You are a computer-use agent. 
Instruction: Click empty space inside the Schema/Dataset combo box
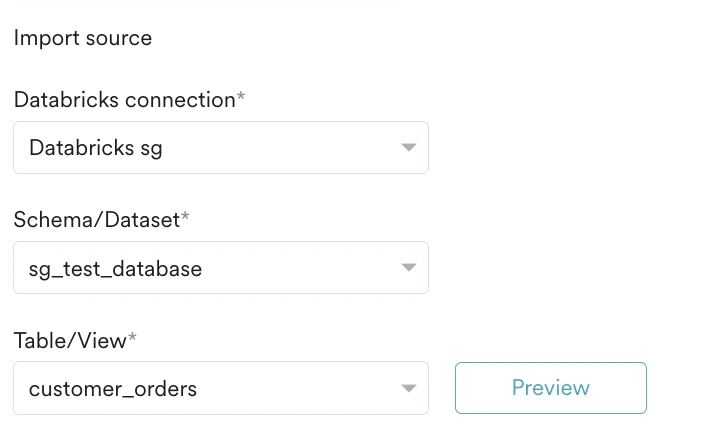click(300, 268)
